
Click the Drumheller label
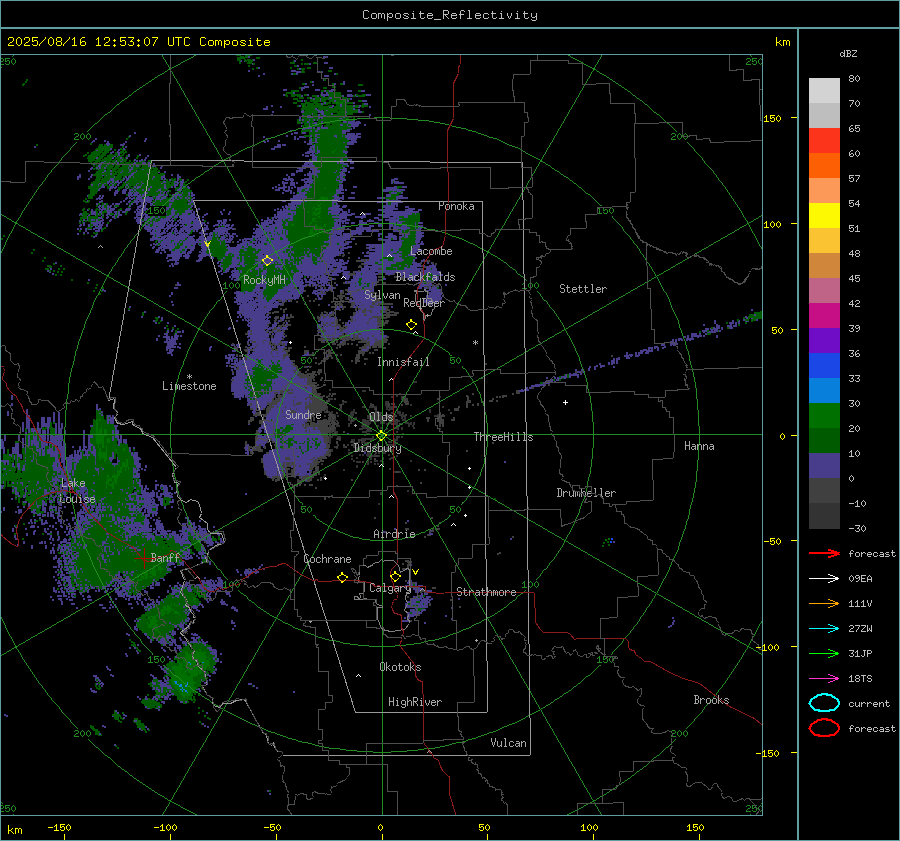586,493
